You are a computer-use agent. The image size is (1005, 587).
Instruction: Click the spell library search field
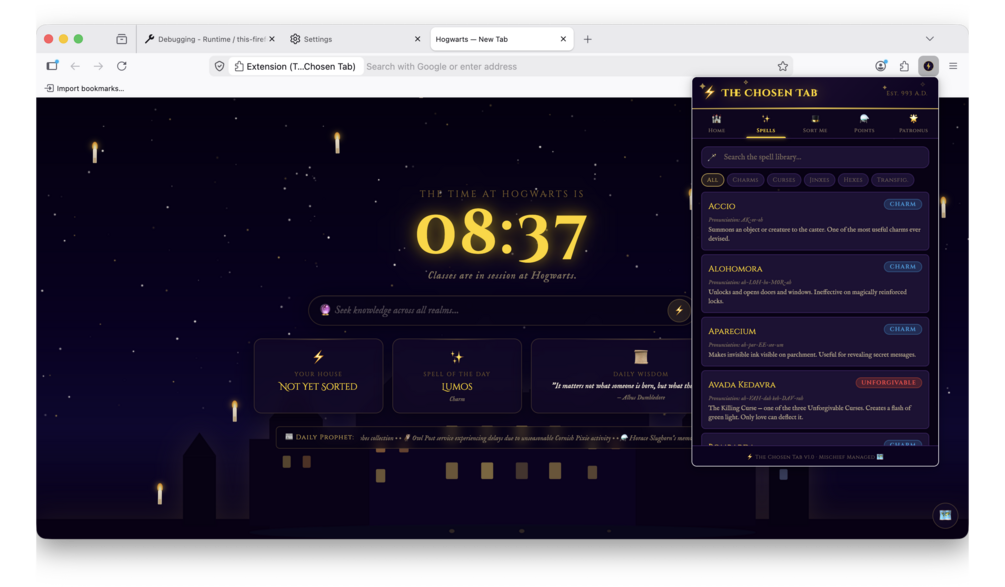click(x=815, y=157)
